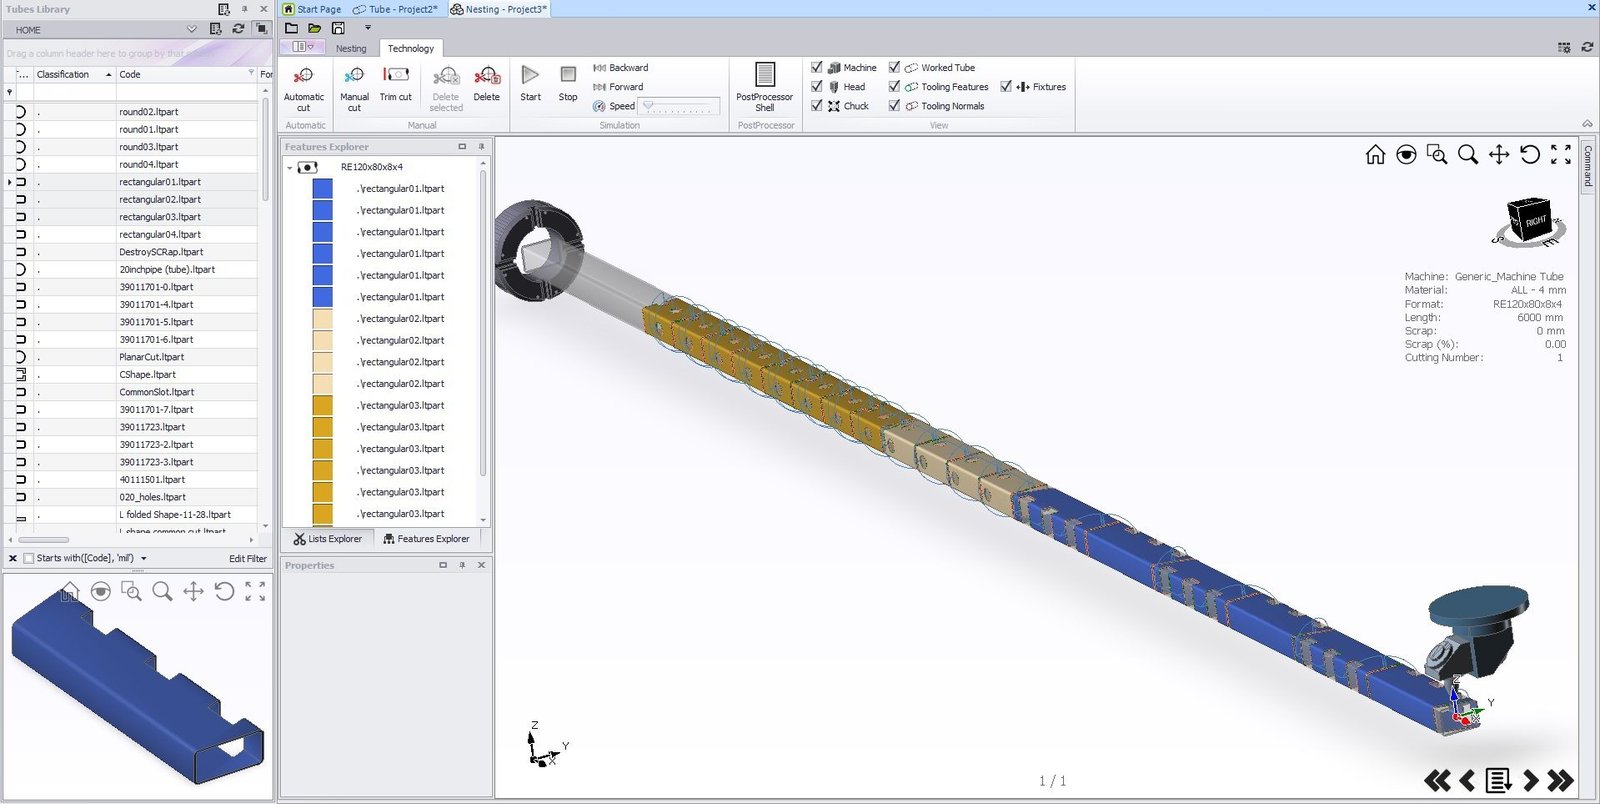Open the Lists Explorer tab

(328, 539)
